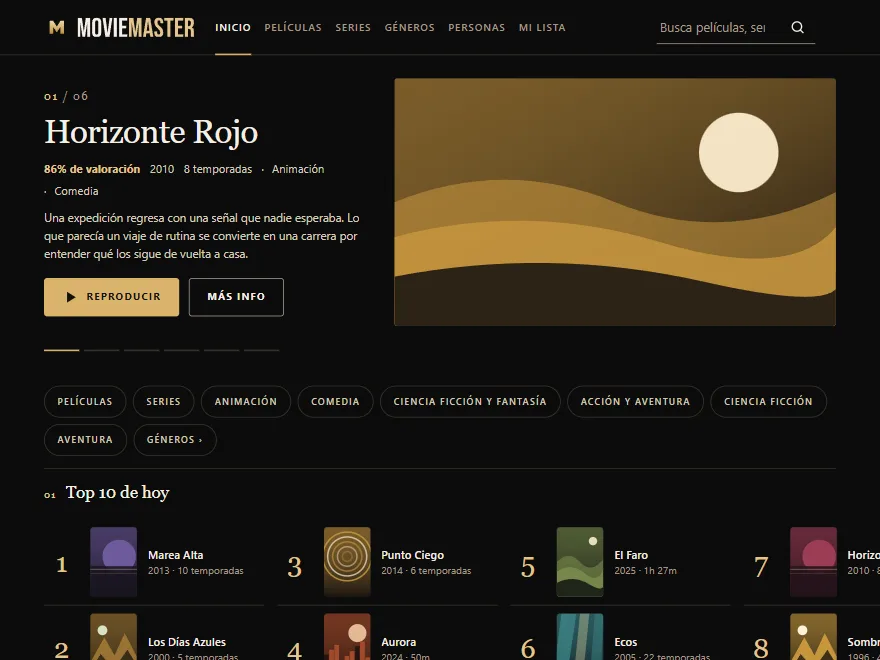880x660 pixels.
Task: Jump to fourth carousel slide indicator
Action: (x=181, y=350)
